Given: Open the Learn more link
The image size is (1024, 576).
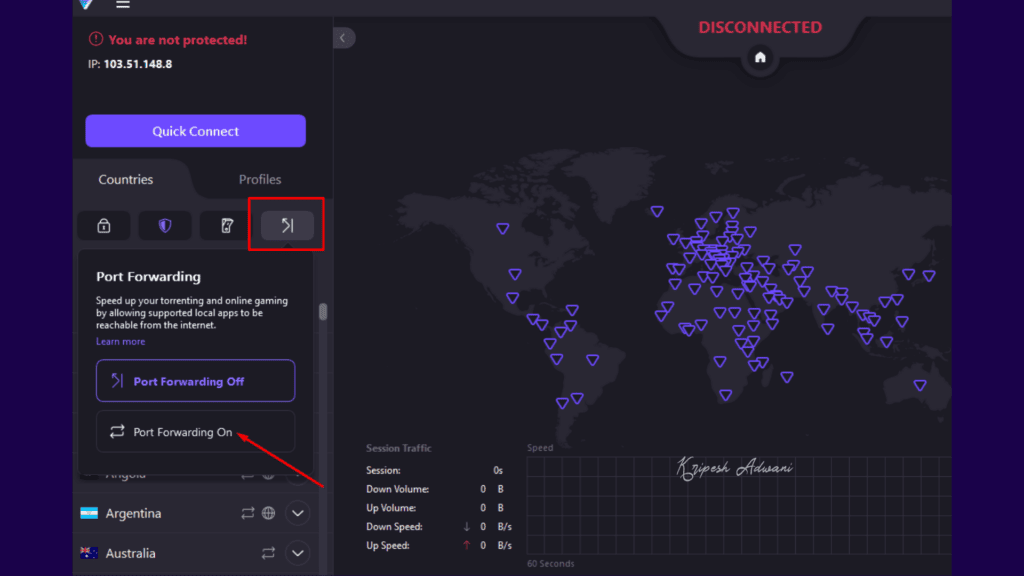Looking at the screenshot, I should coord(120,341).
